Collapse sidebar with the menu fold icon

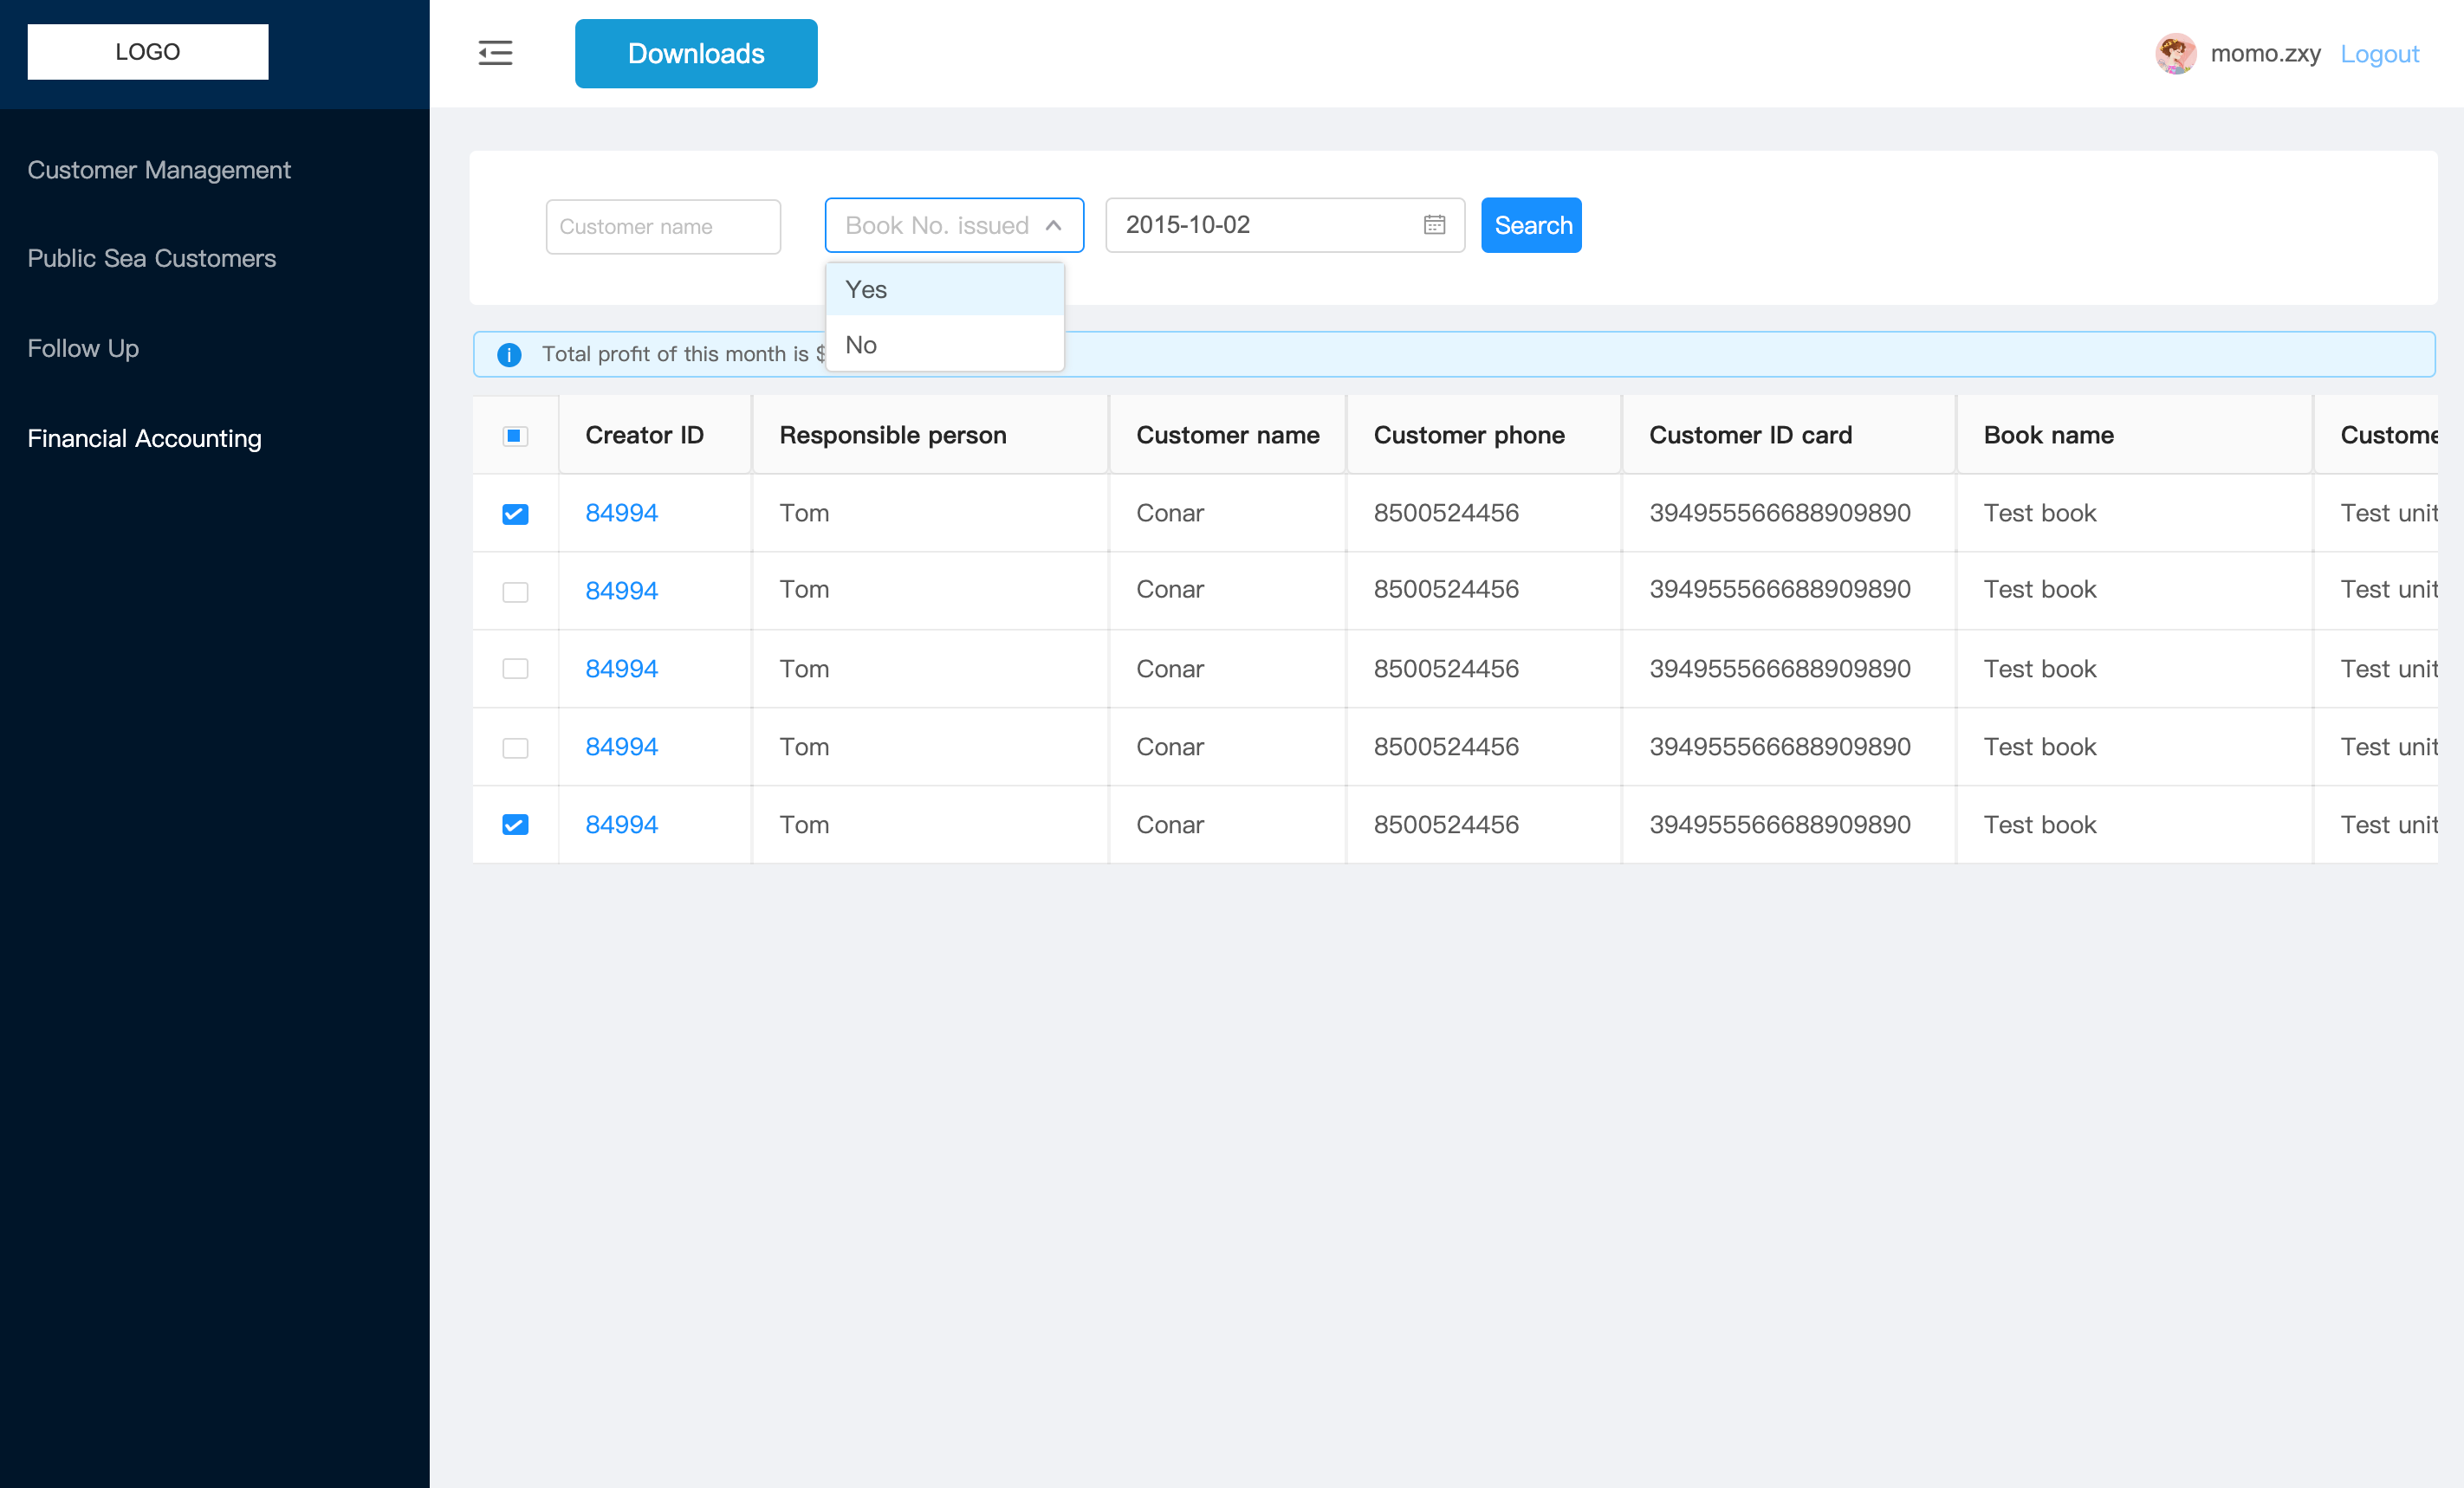495,53
